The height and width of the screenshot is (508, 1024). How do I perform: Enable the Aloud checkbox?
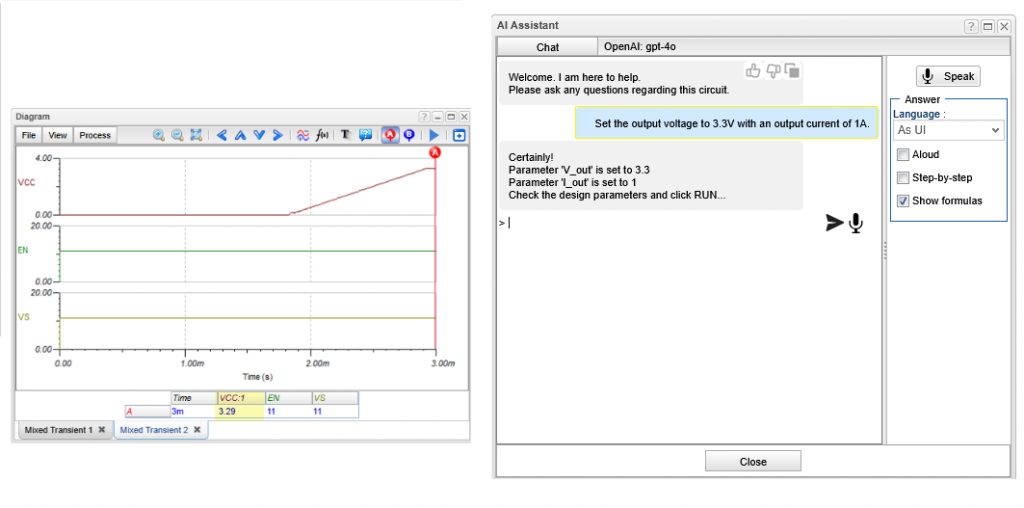pos(903,155)
